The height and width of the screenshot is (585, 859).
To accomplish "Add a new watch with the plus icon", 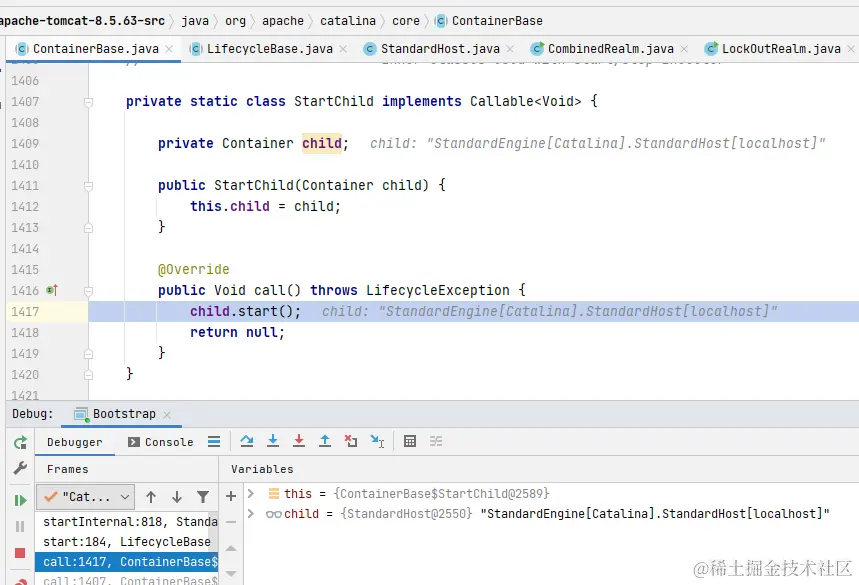I will (231, 496).
